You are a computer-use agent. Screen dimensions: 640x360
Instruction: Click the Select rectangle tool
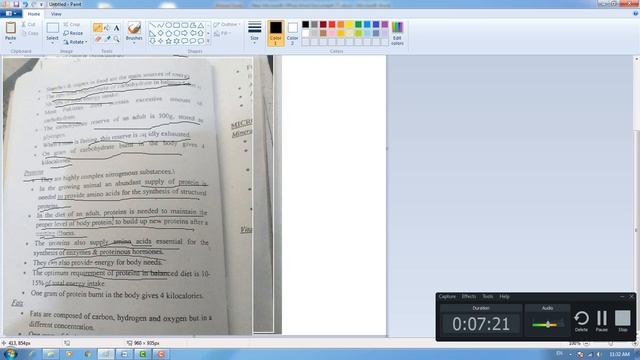[x=52, y=28]
